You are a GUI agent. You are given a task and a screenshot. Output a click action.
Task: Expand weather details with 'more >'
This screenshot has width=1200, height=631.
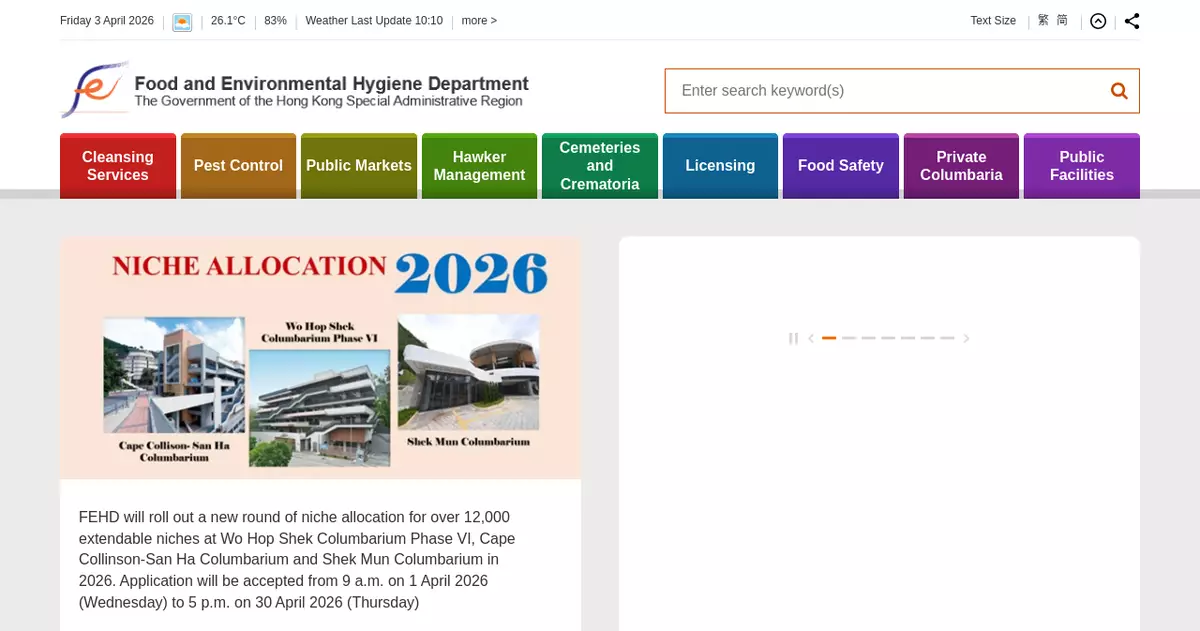(479, 21)
